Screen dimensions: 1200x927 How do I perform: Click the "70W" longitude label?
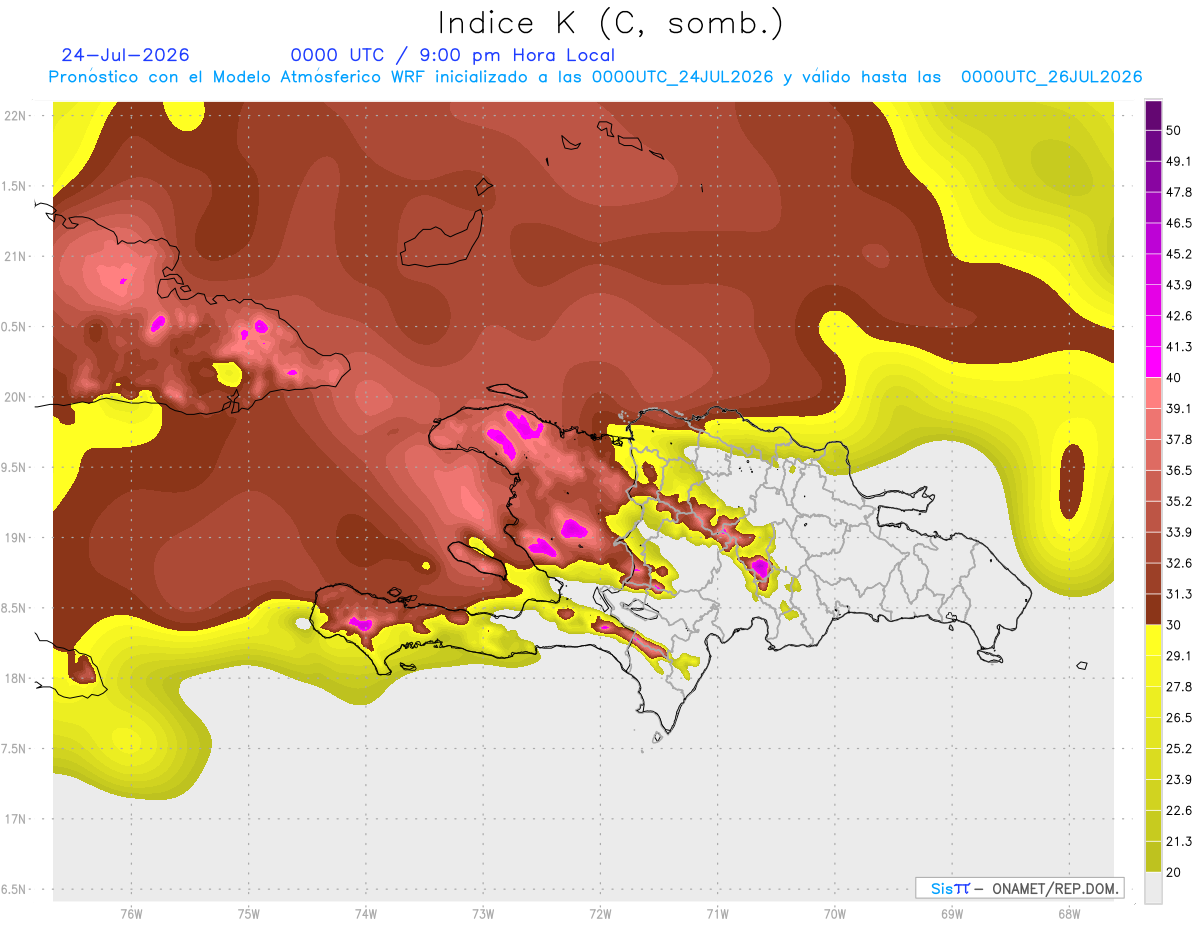coord(835,913)
